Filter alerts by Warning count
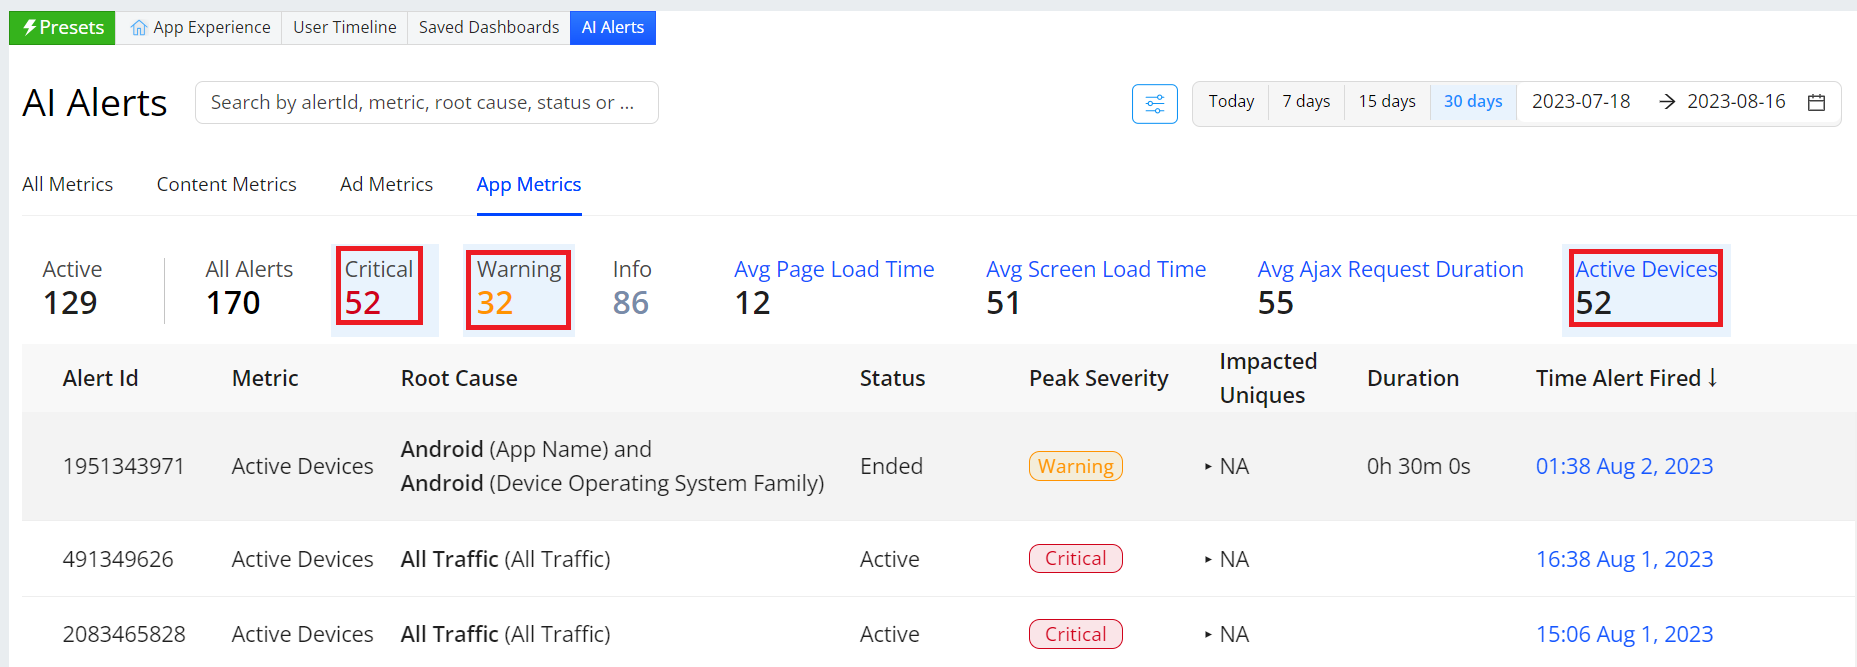The image size is (1857, 667). tap(518, 287)
